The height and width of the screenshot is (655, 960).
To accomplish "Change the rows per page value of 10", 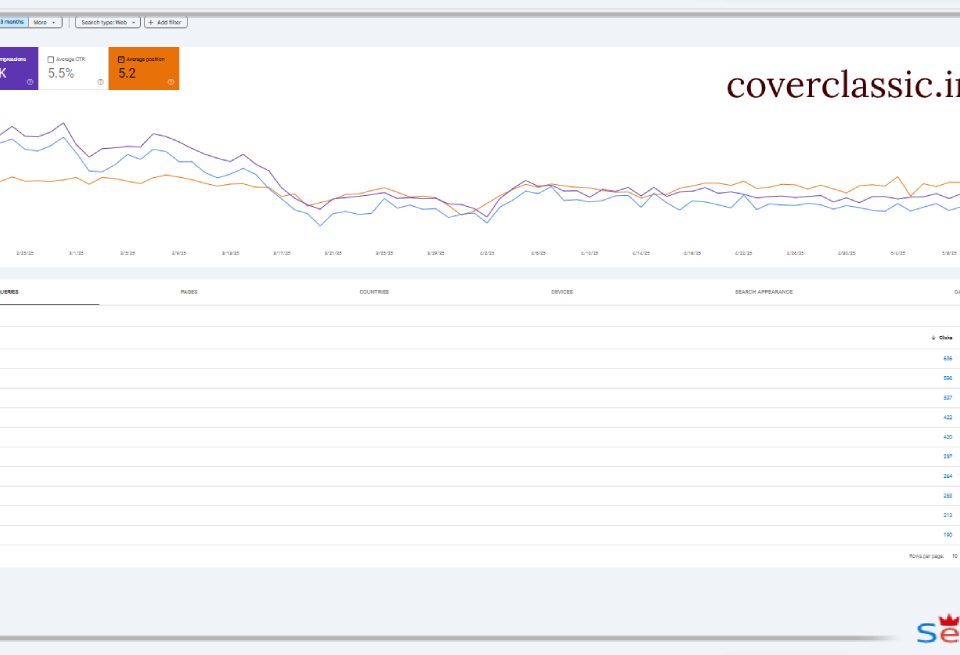I will (955, 556).
